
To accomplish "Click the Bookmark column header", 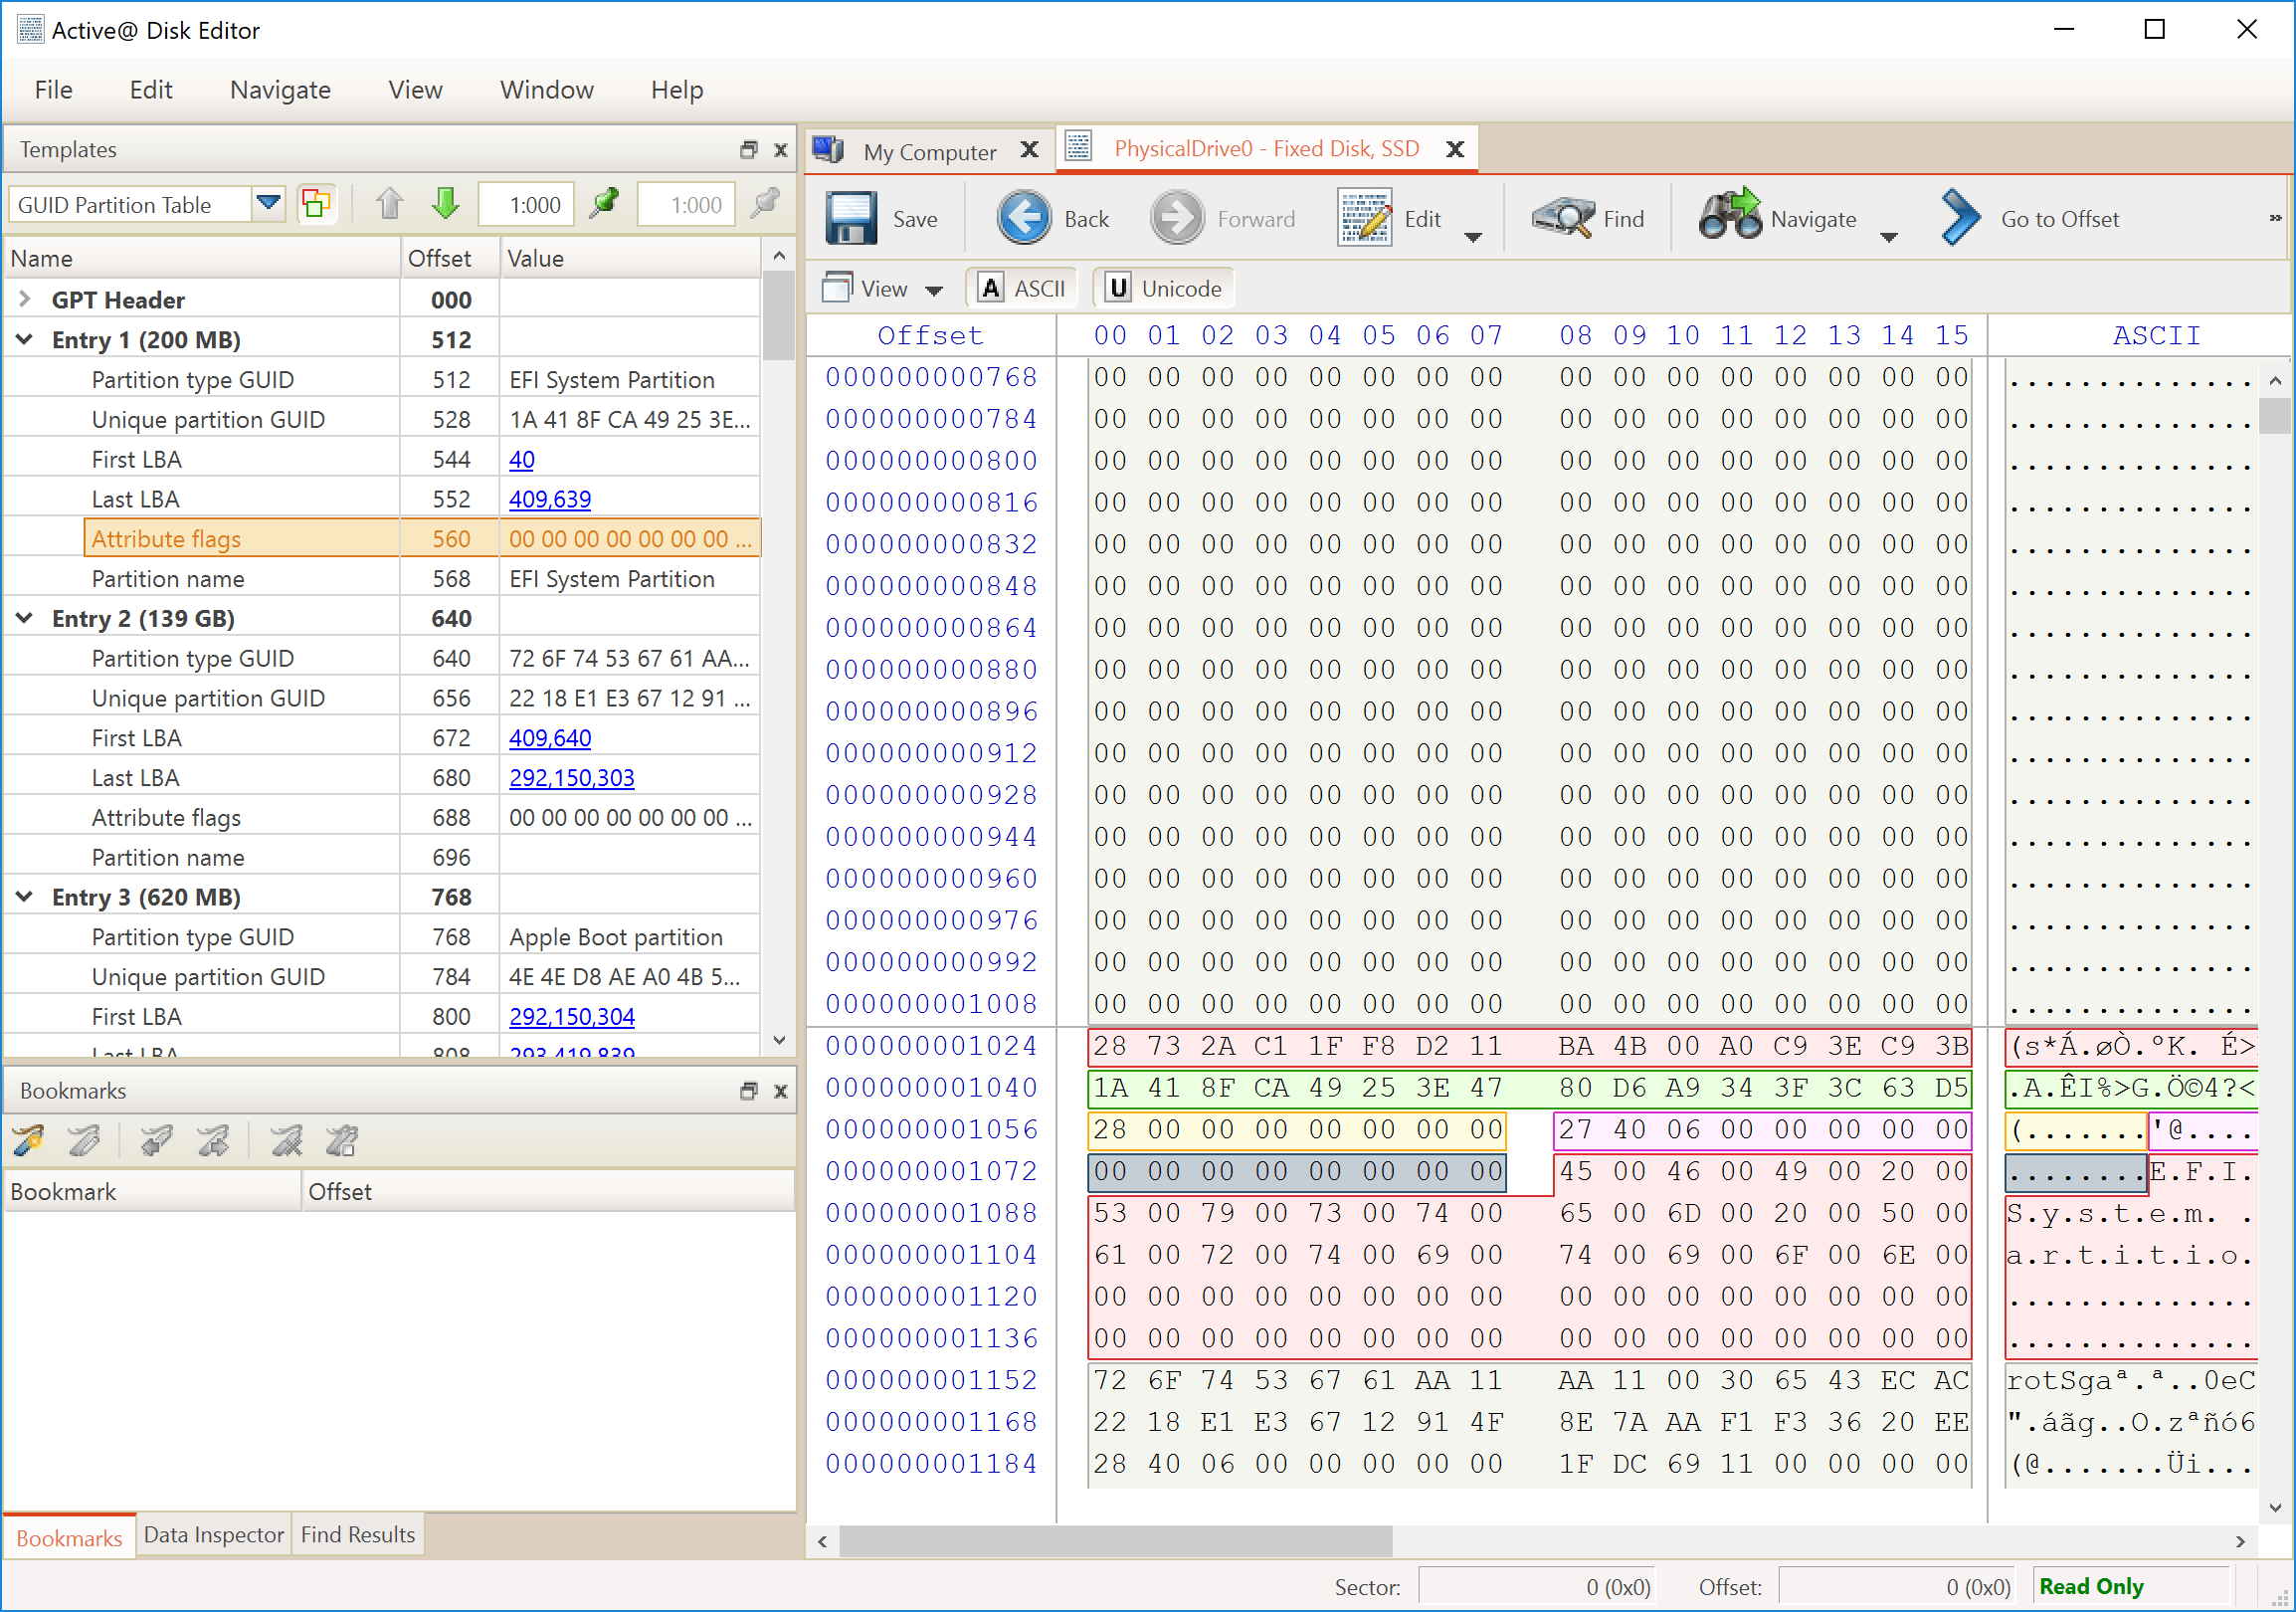I will tap(152, 1191).
